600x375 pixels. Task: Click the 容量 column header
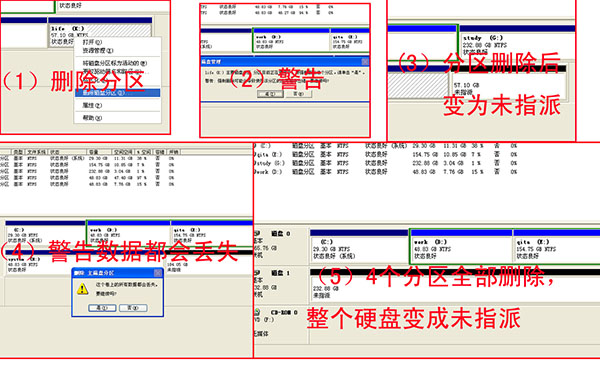point(99,152)
